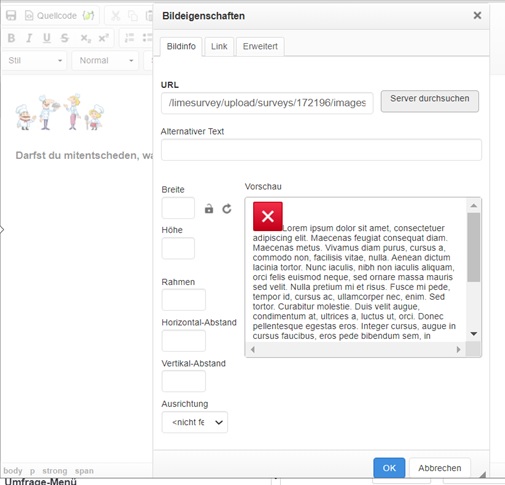Click the broken image icon in preview

click(x=268, y=216)
